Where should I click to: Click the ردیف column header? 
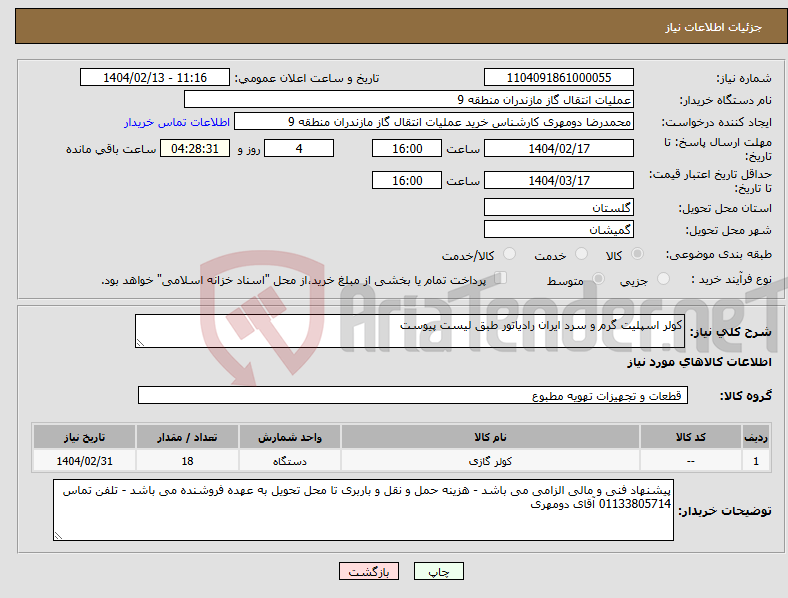pos(756,437)
